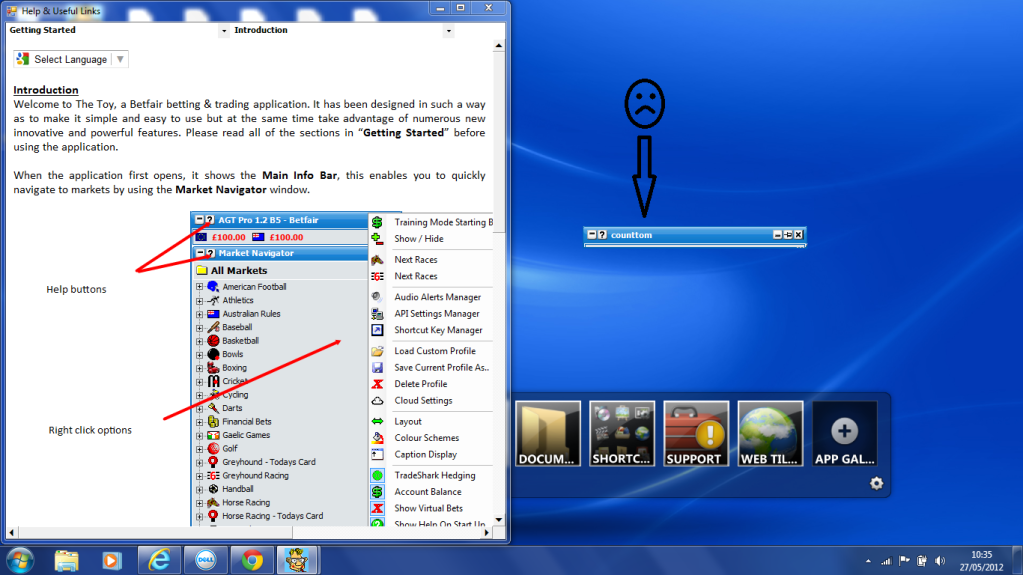This screenshot has width=1023, height=575.
Task: Choose Audio Alerts Manager menu entry
Action: [x=437, y=297]
